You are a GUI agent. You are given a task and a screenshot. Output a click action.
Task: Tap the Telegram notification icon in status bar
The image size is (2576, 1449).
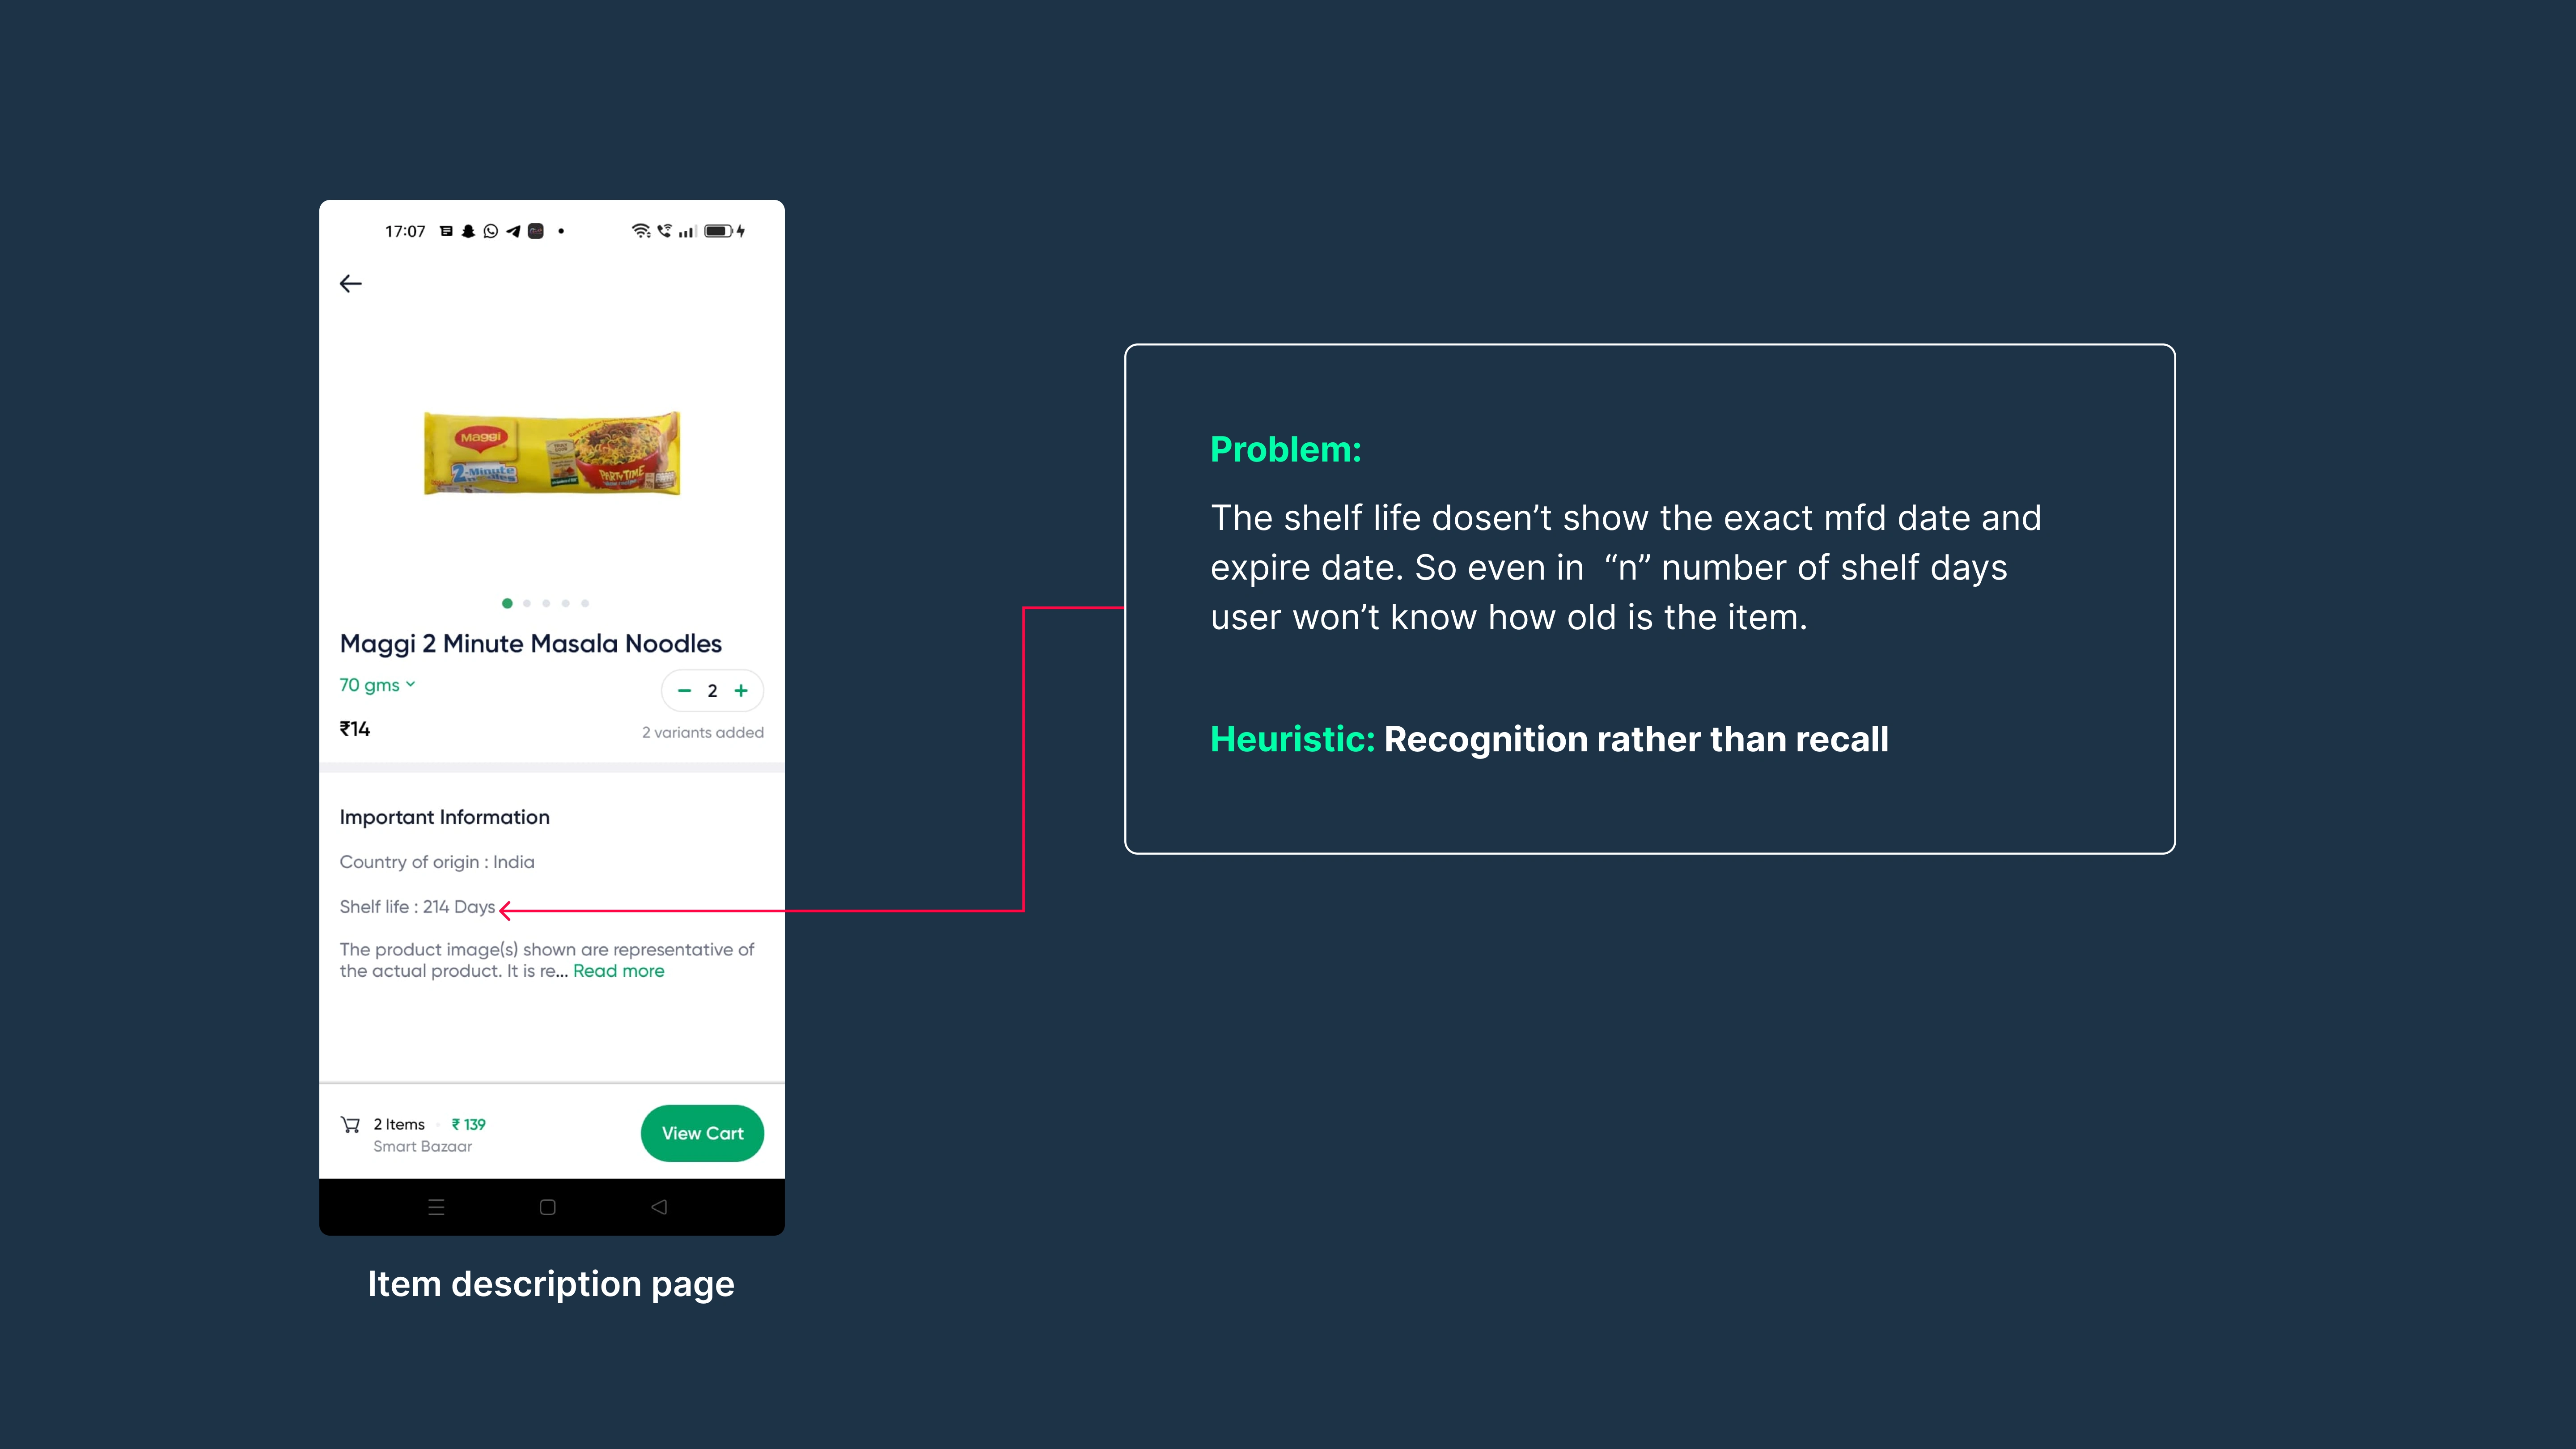point(513,231)
